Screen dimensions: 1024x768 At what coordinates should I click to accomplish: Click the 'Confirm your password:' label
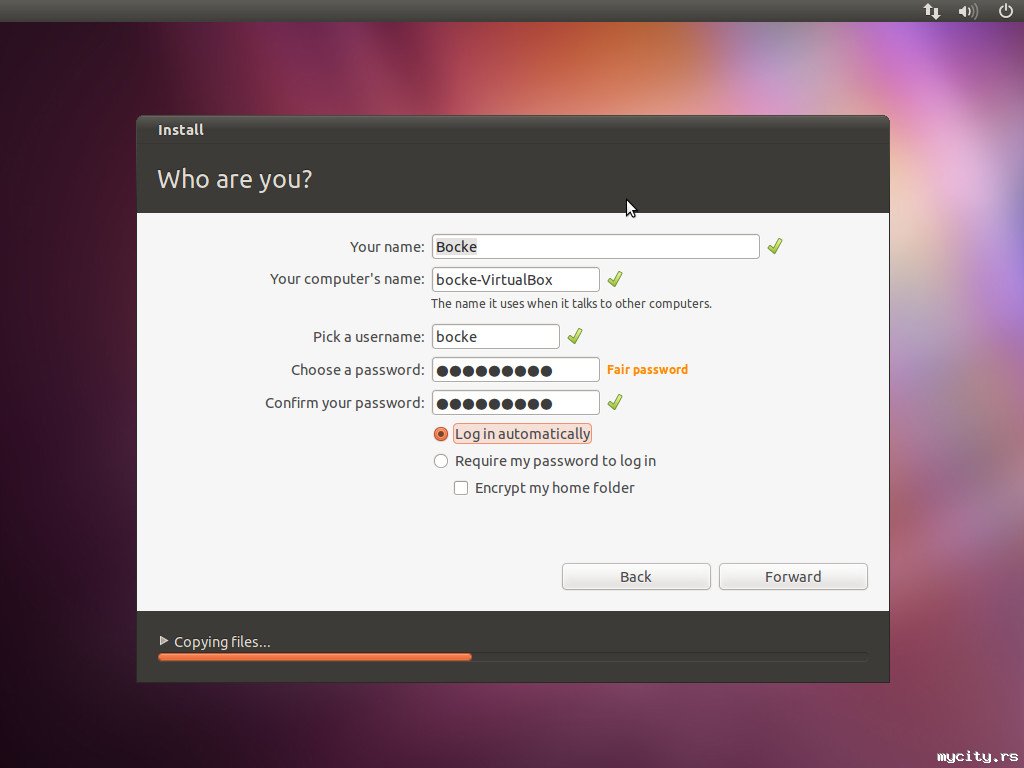(345, 403)
